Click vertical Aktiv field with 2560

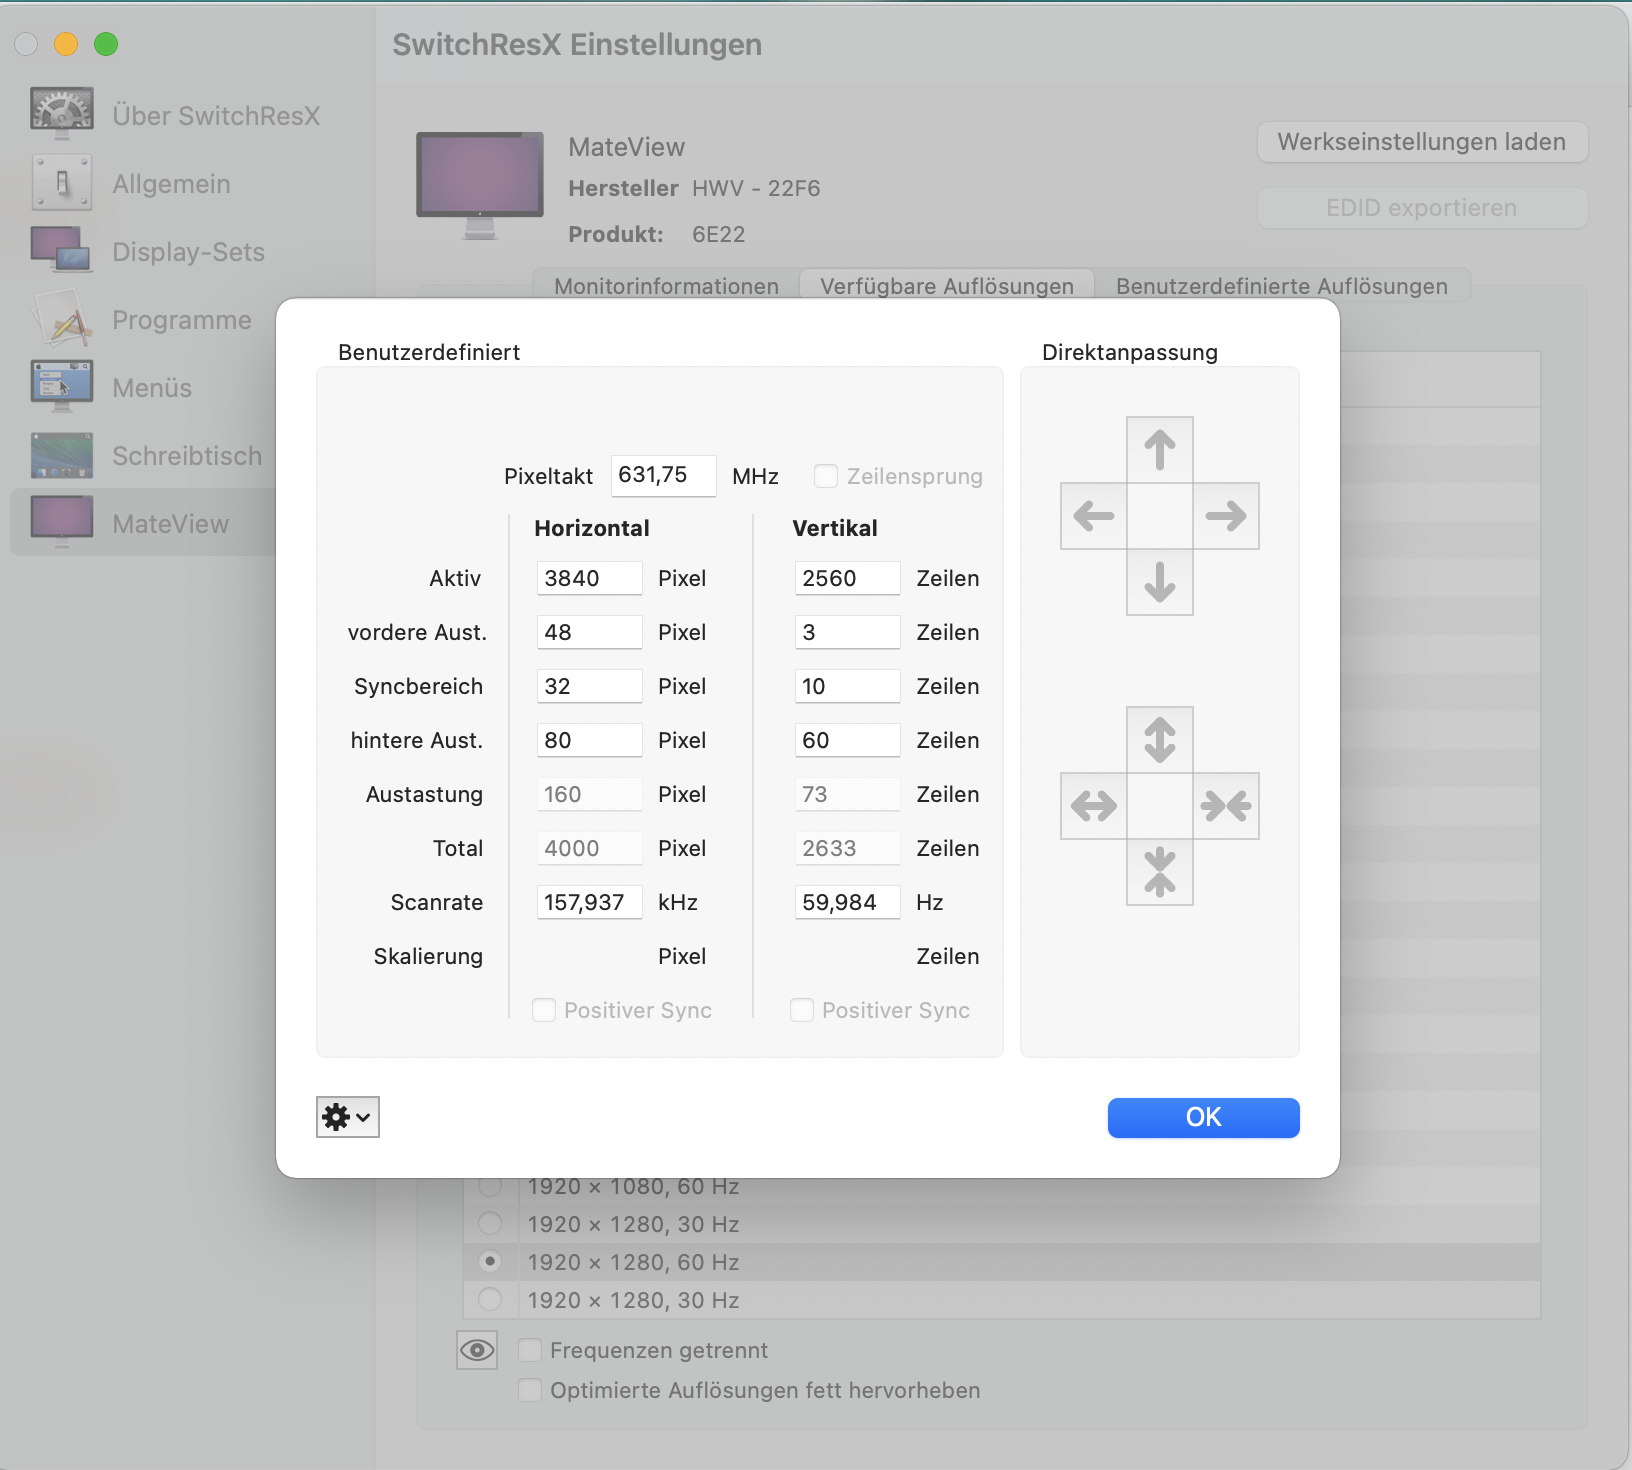tap(848, 578)
